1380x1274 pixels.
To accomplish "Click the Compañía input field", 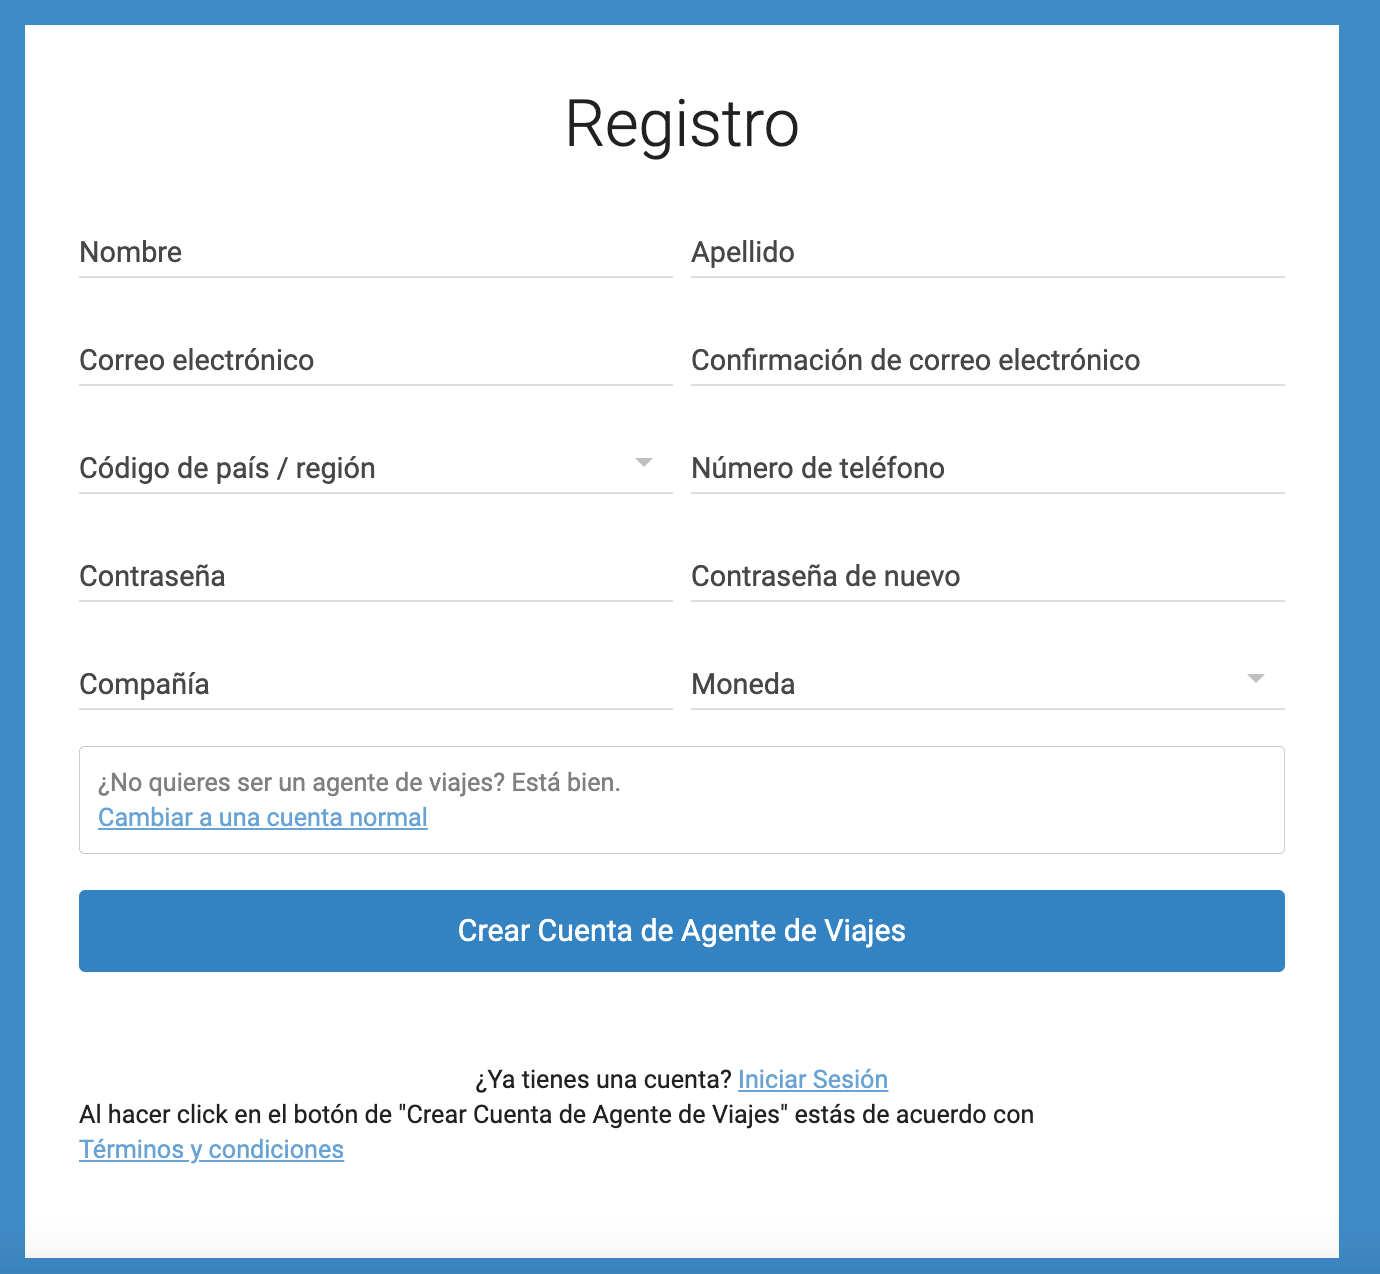I will [x=376, y=685].
